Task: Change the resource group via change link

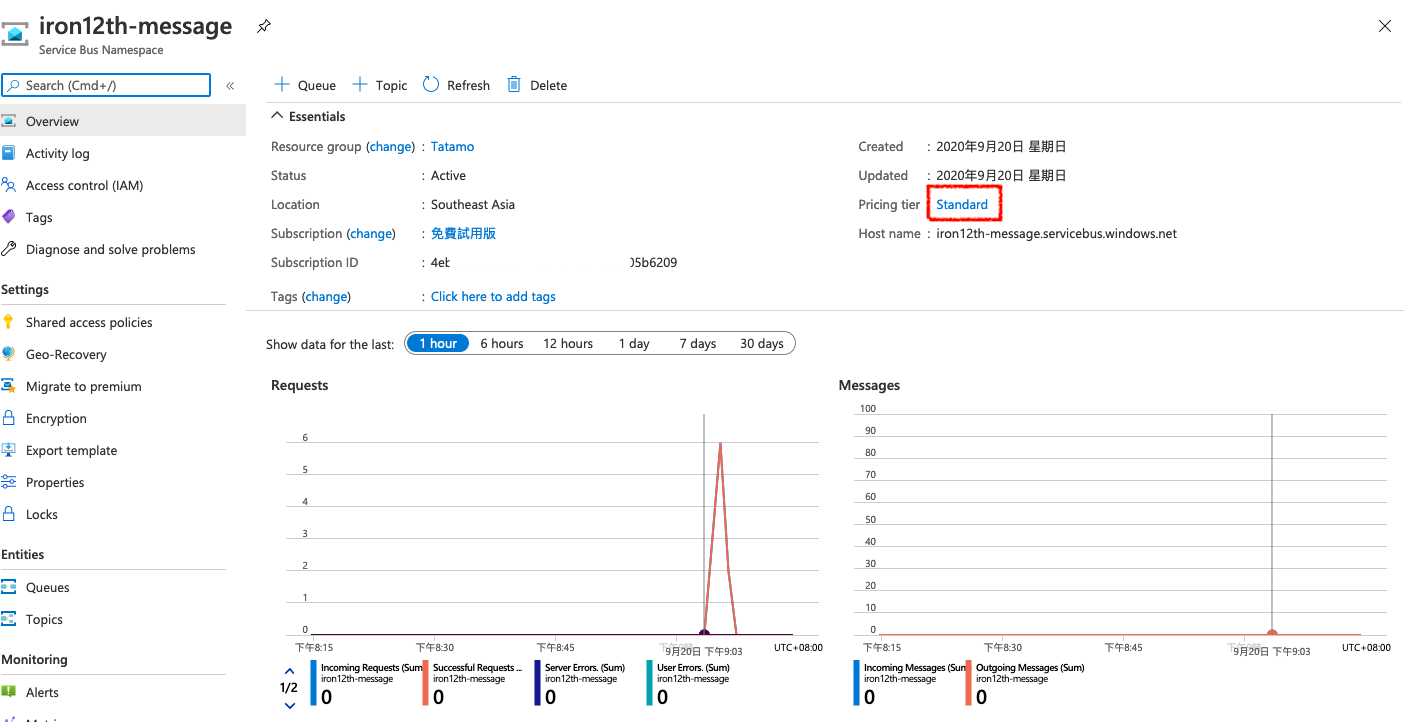Action: click(x=391, y=147)
